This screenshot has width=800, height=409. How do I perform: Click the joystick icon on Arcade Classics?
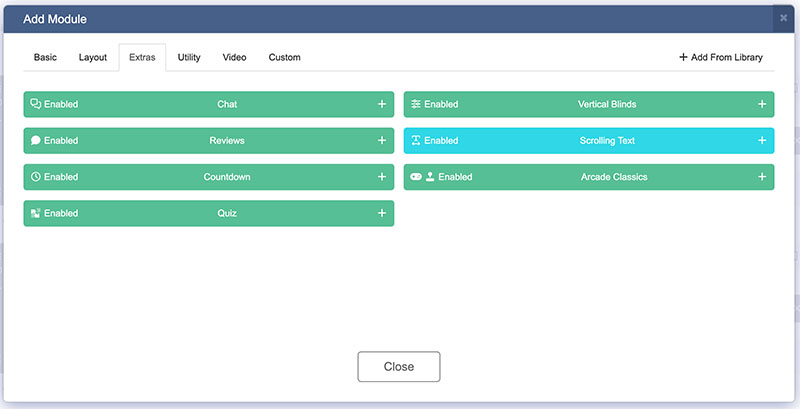pos(430,177)
